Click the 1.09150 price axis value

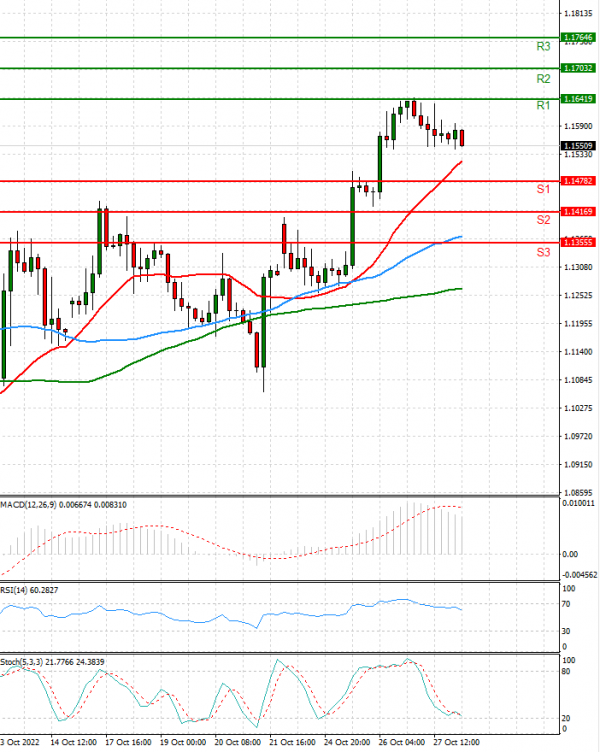click(x=578, y=465)
